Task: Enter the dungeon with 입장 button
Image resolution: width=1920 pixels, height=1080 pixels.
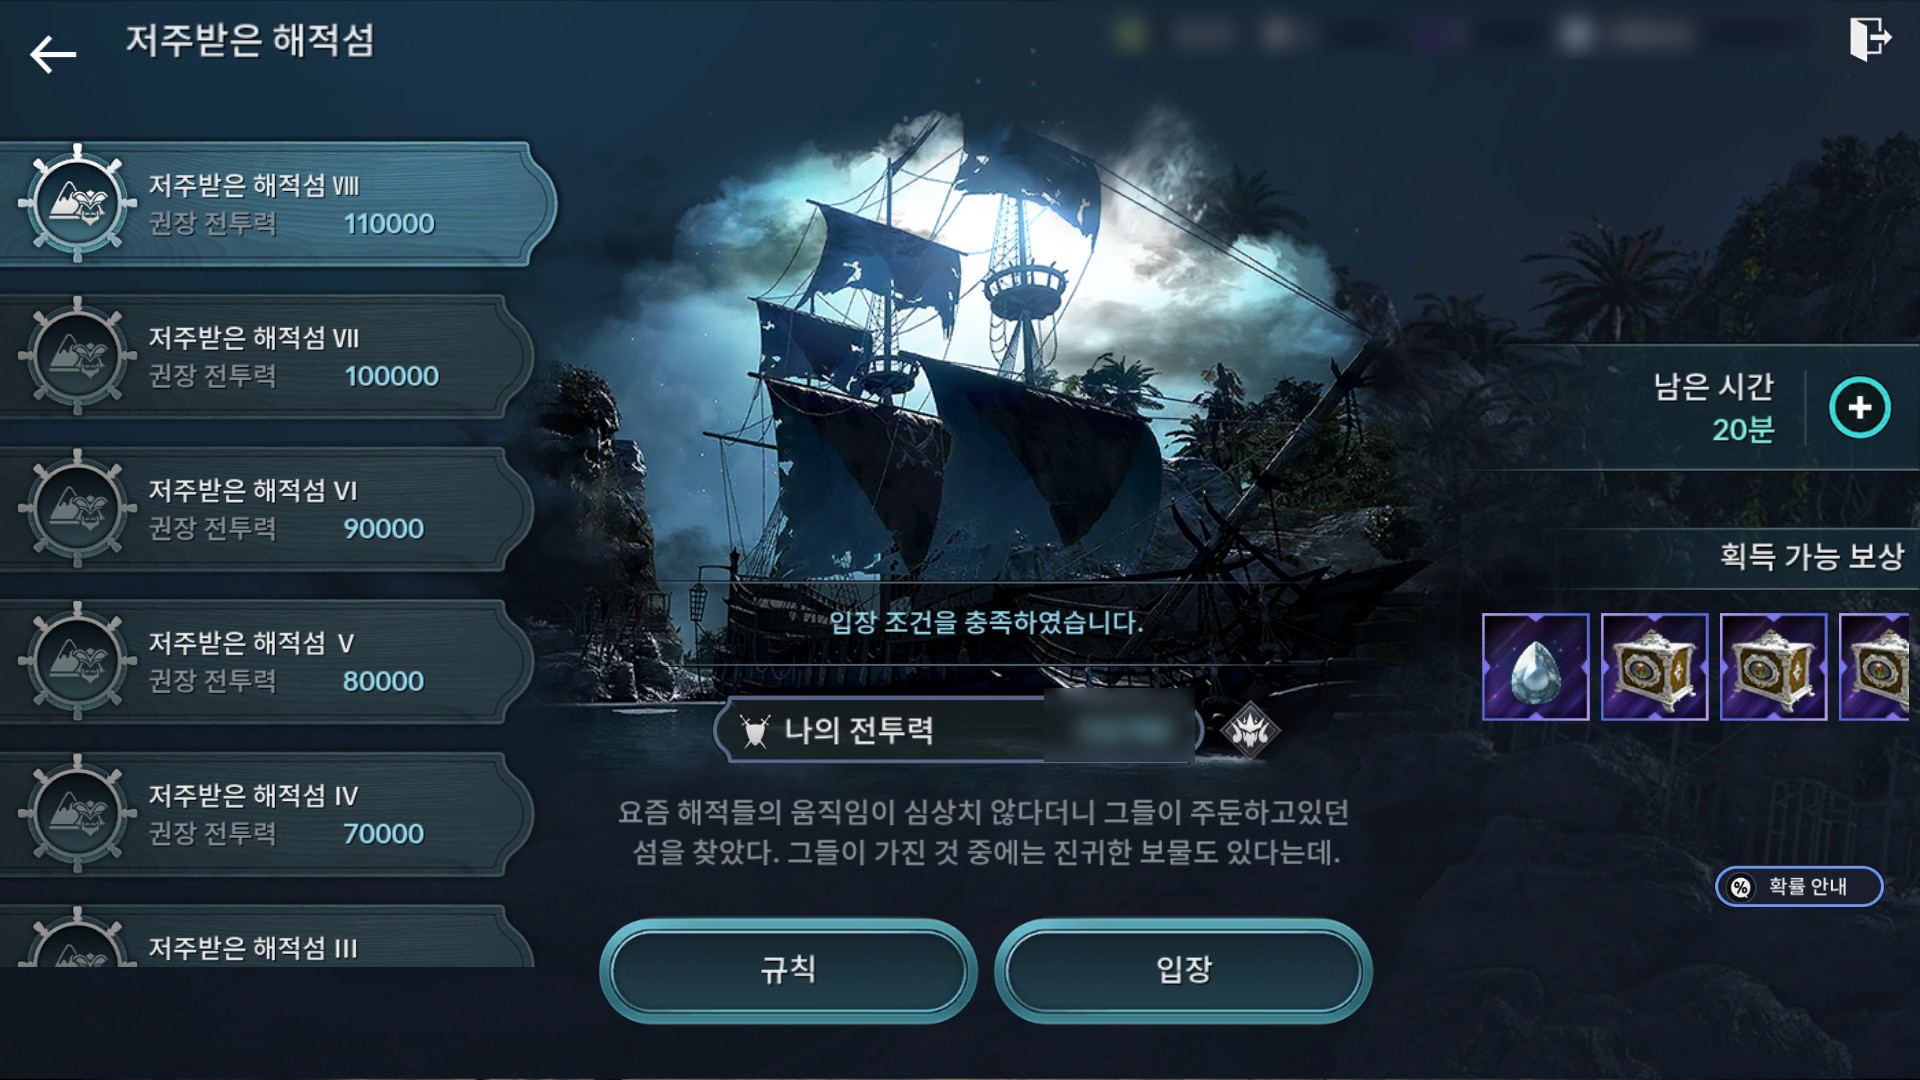Action: (1183, 970)
